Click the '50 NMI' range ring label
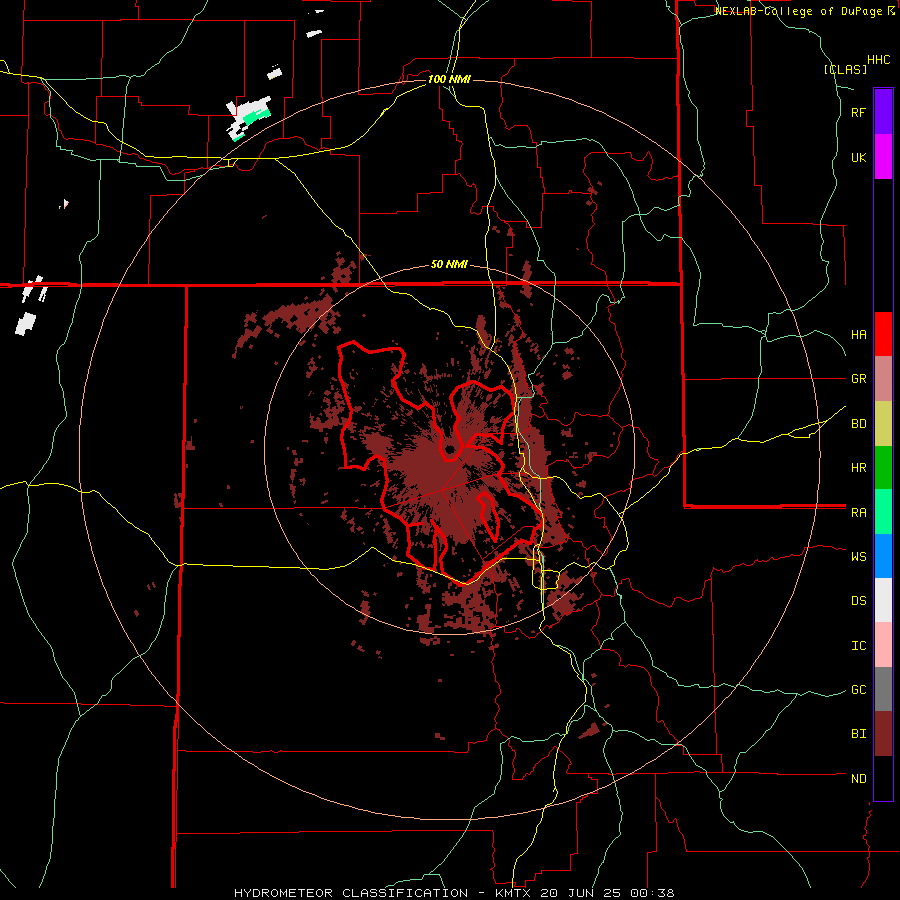900x900 pixels. point(449,265)
